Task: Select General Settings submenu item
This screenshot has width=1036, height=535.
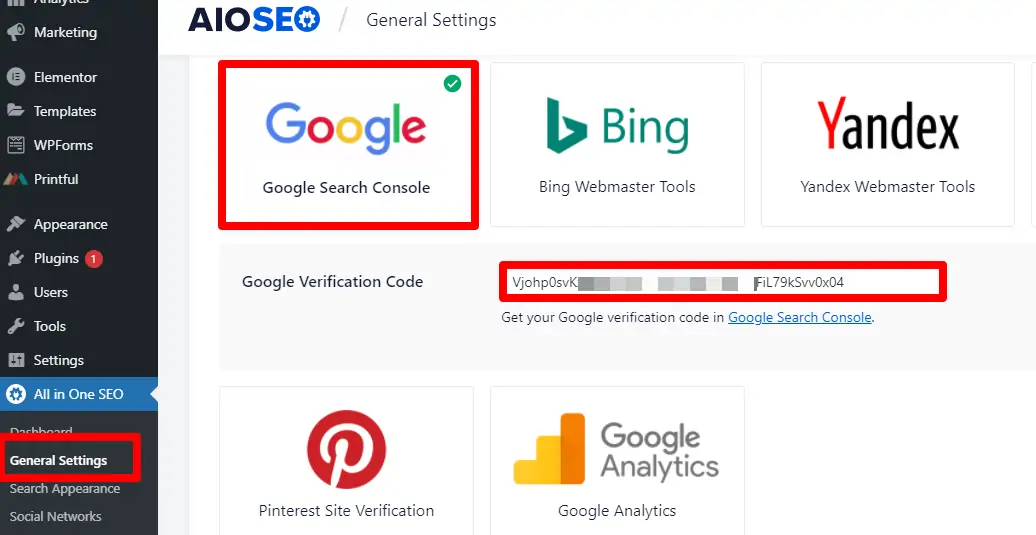Action: 58,461
